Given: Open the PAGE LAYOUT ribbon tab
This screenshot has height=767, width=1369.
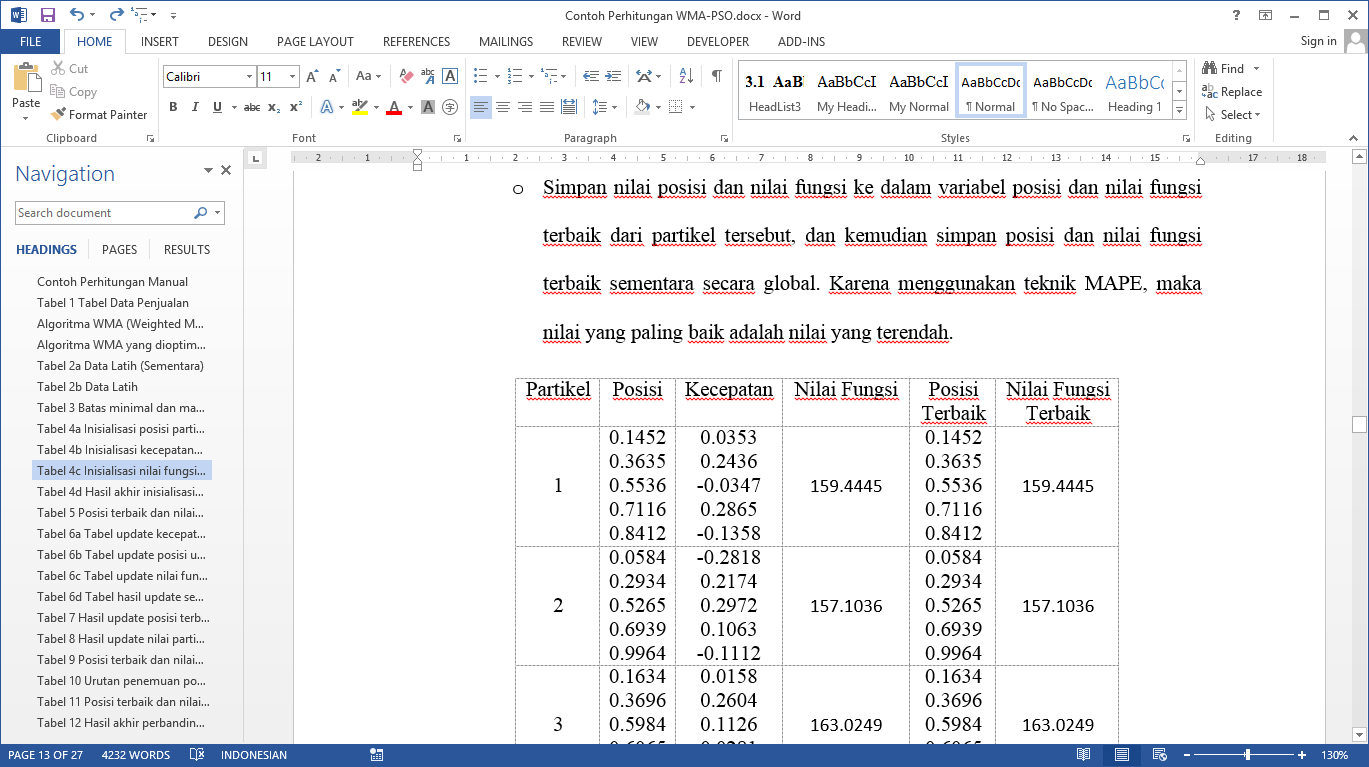Looking at the screenshot, I should (x=315, y=42).
